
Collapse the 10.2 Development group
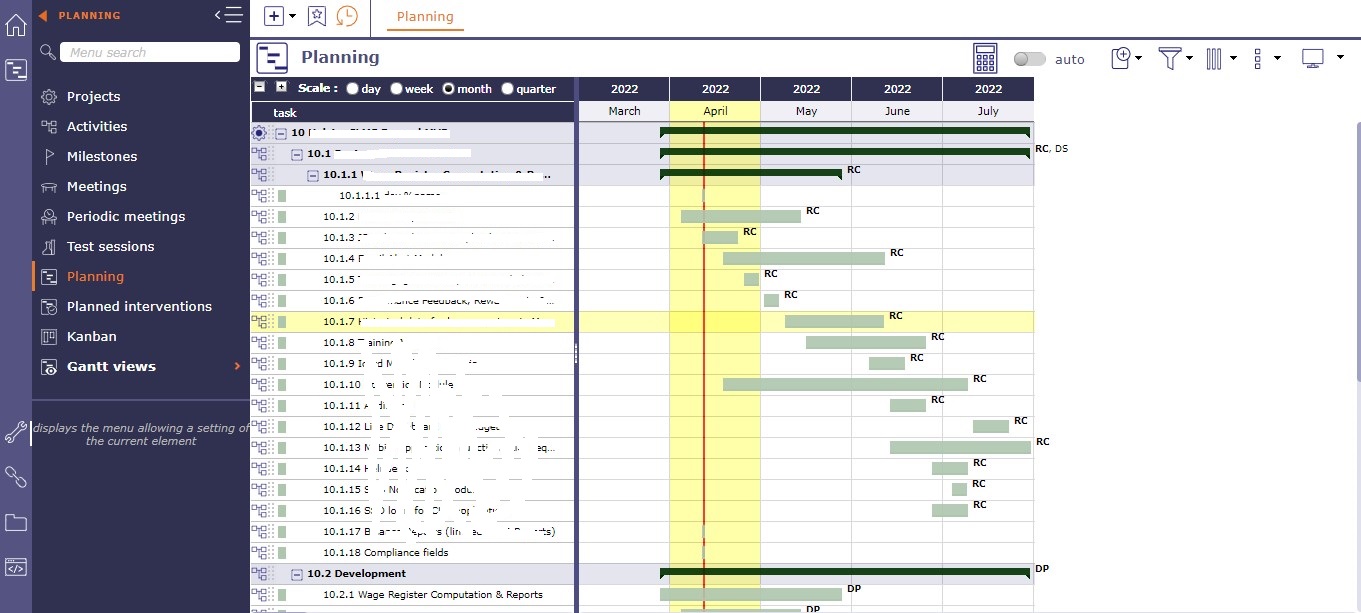(x=297, y=574)
